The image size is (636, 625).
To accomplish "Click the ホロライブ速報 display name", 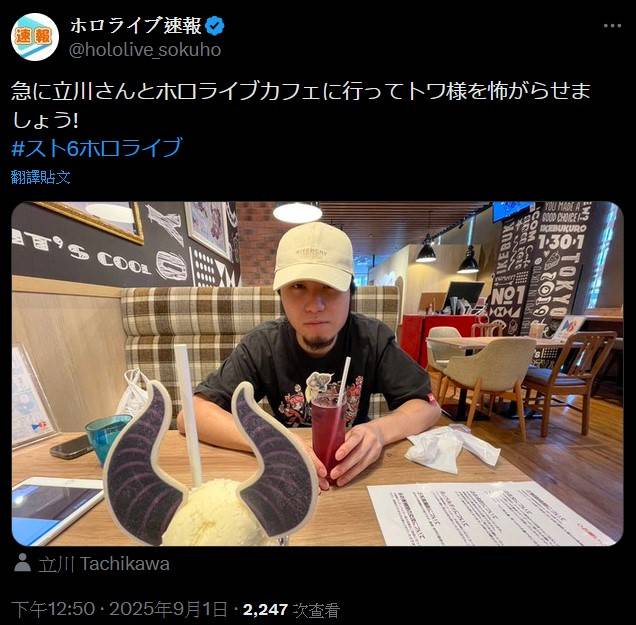I will coord(136,26).
